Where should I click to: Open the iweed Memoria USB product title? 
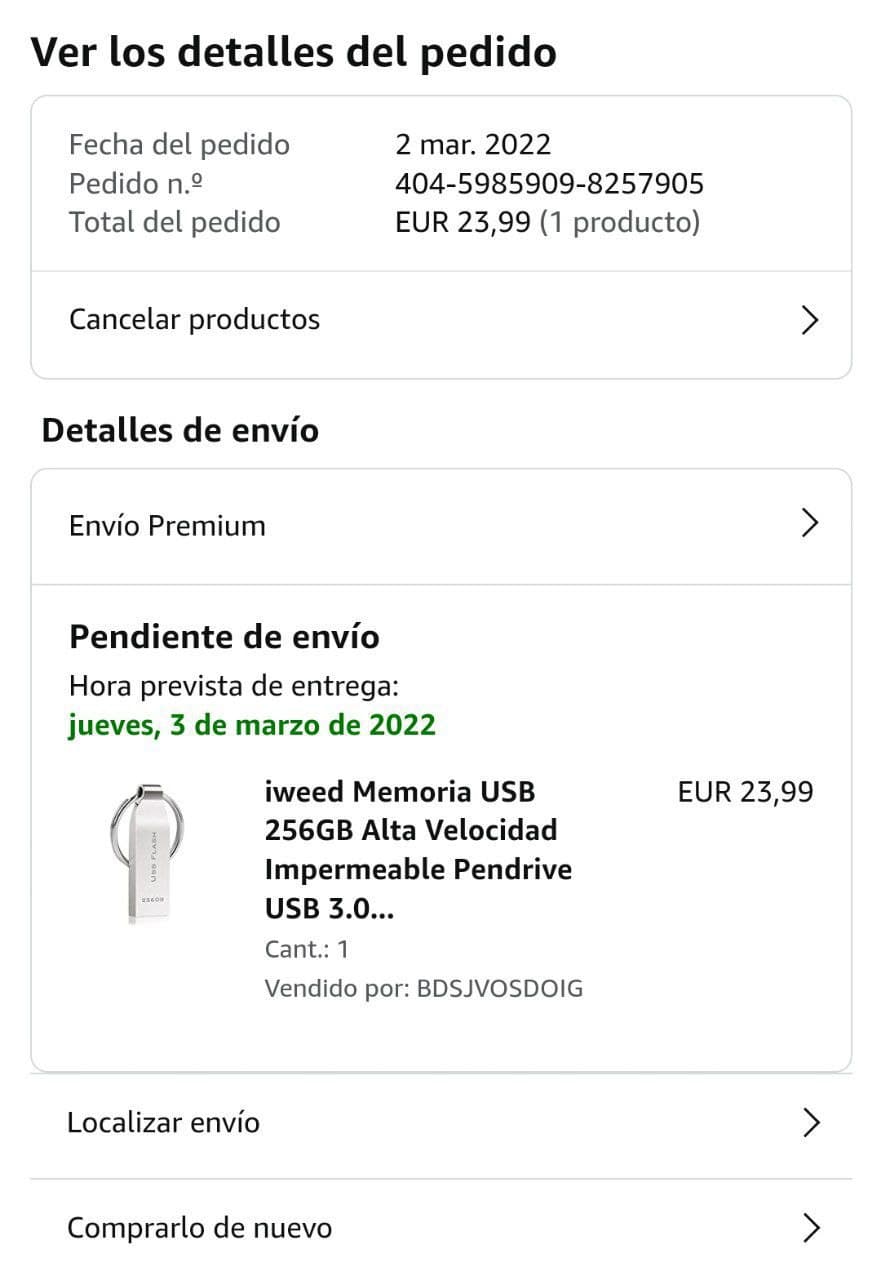coord(418,850)
